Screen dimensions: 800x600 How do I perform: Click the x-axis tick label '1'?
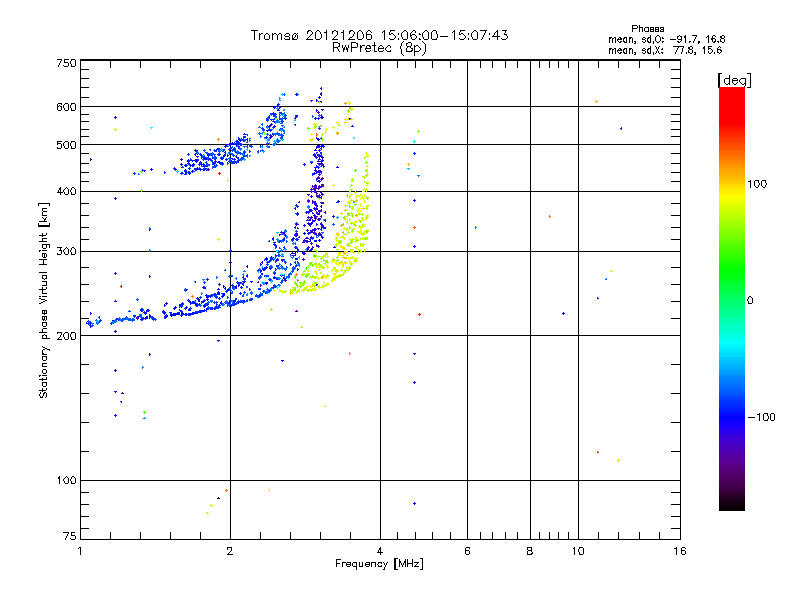(x=80, y=551)
